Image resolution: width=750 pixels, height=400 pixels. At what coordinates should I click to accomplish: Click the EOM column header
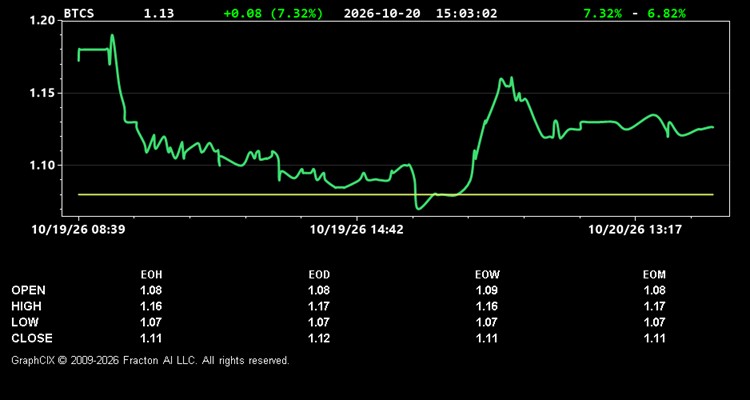coord(654,275)
